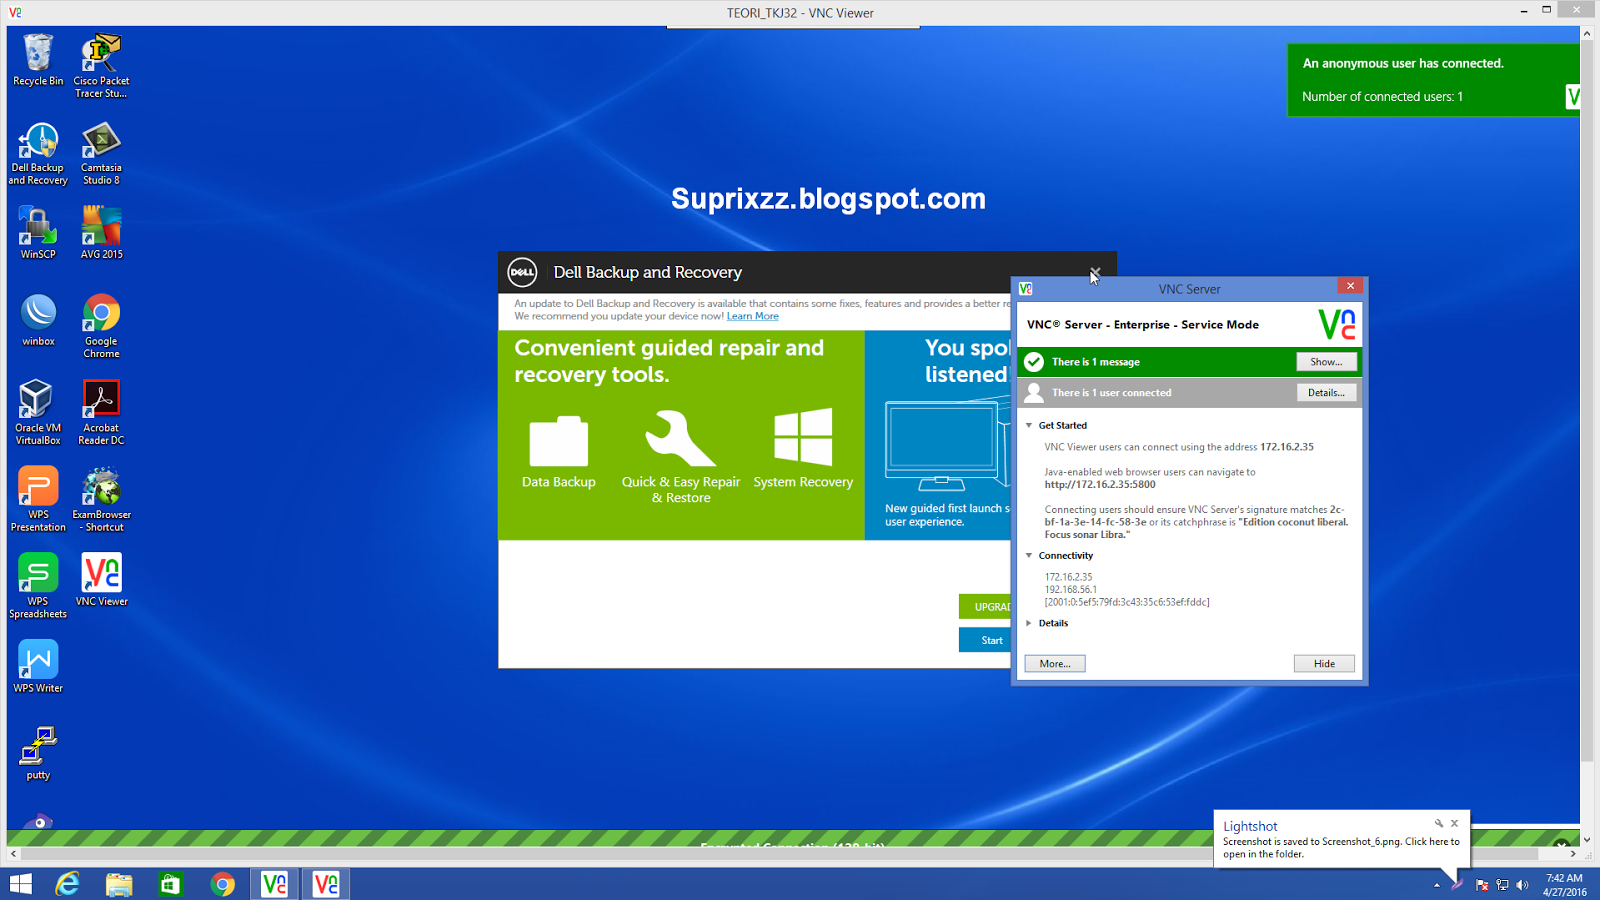The height and width of the screenshot is (900, 1600).
Task: Open the Windows Store taskbar icon
Action: [171, 884]
